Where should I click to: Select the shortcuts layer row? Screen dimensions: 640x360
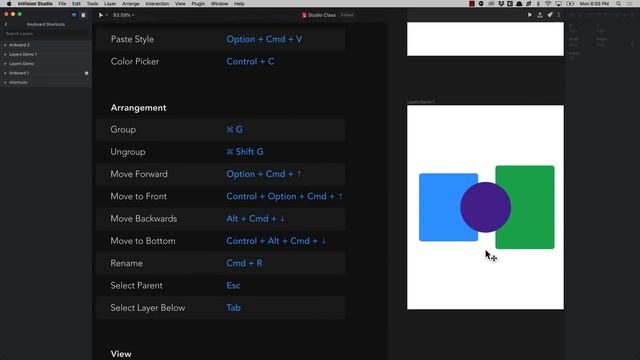(x=46, y=82)
